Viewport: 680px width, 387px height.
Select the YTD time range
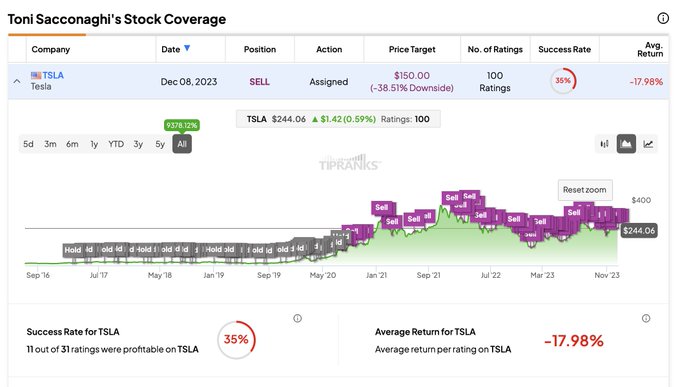116,144
